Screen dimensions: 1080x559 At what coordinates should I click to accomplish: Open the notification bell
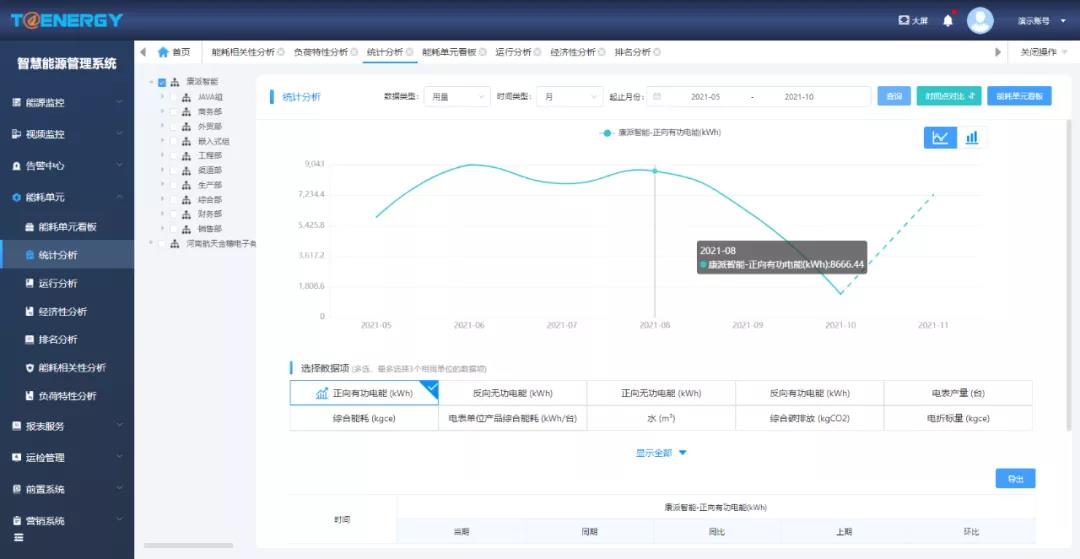948,20
